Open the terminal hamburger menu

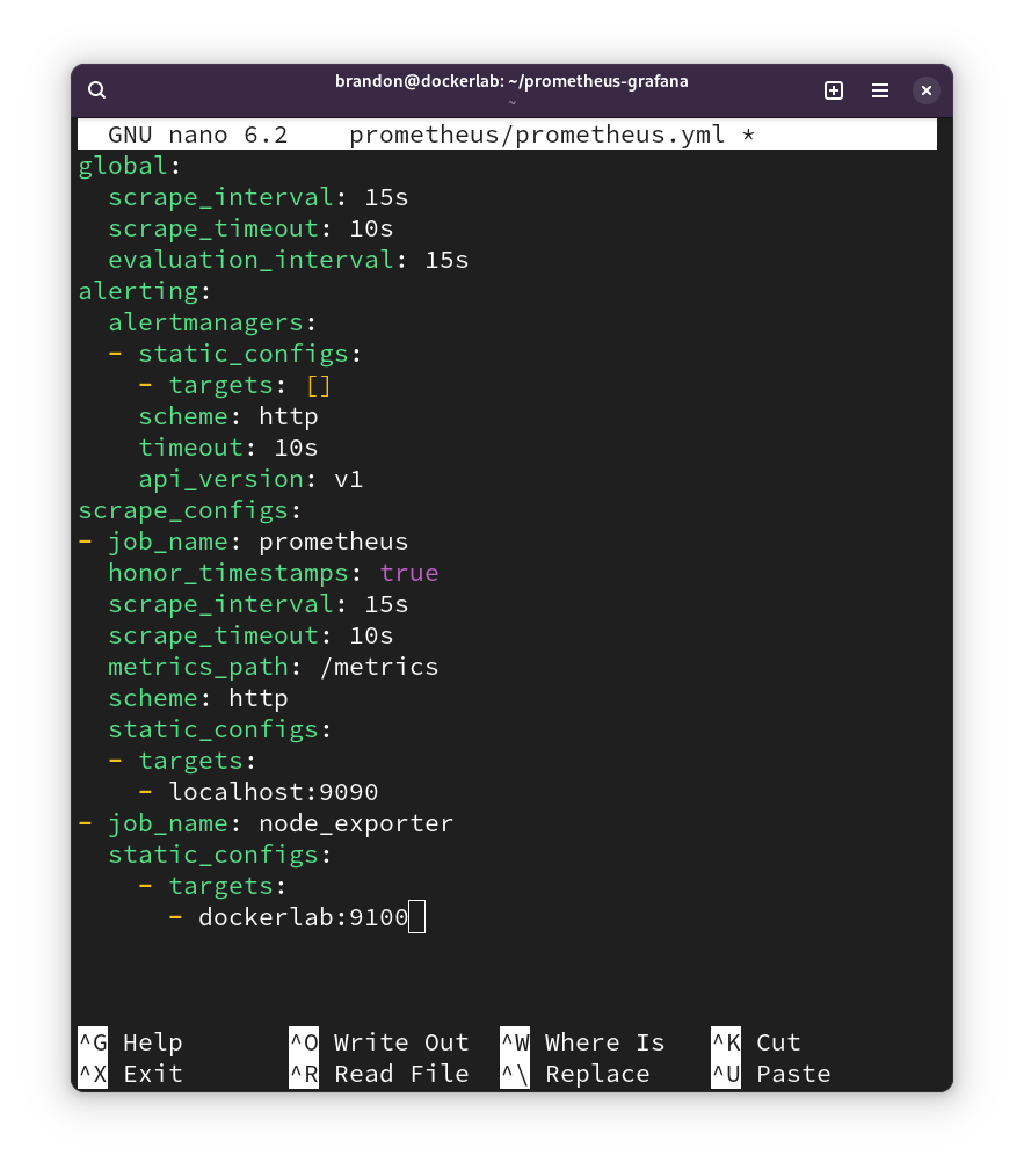pyautogui.click(x=879, y=89)
